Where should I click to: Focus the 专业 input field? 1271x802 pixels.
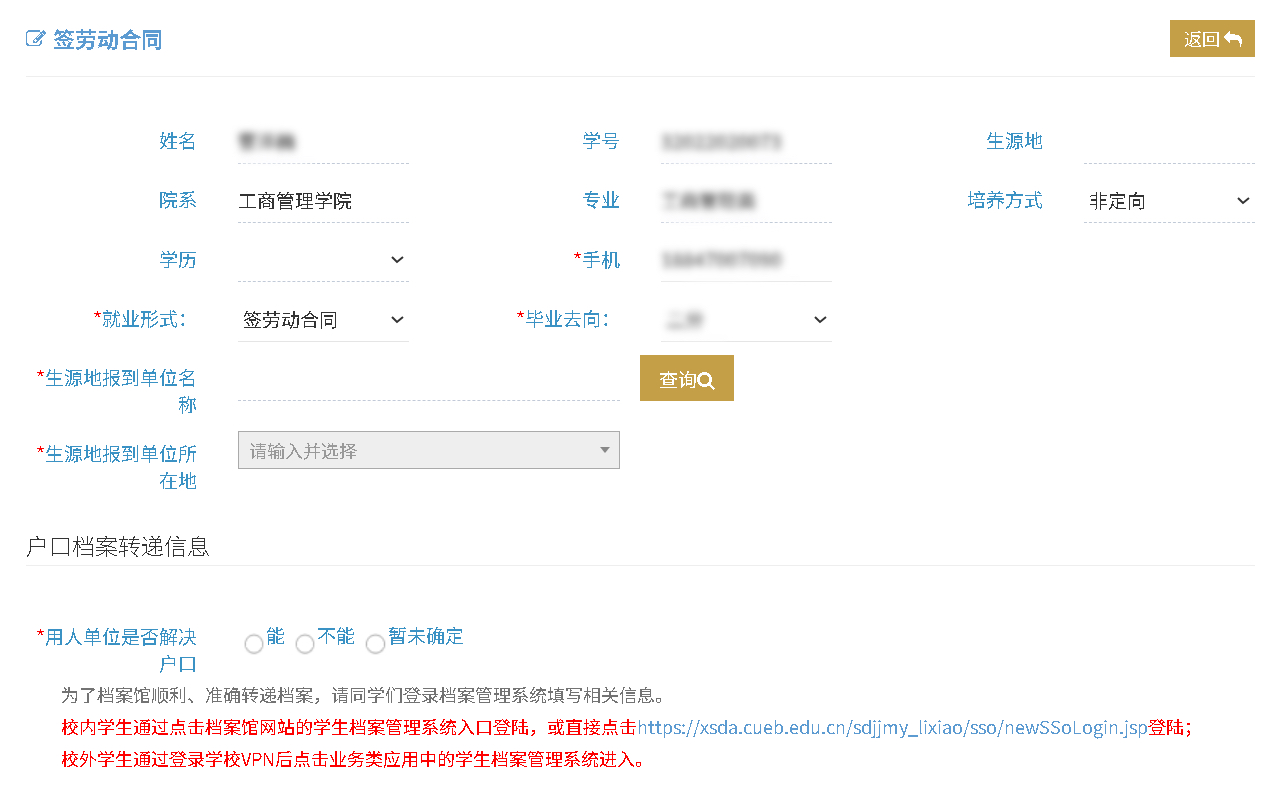pos(746,201)
